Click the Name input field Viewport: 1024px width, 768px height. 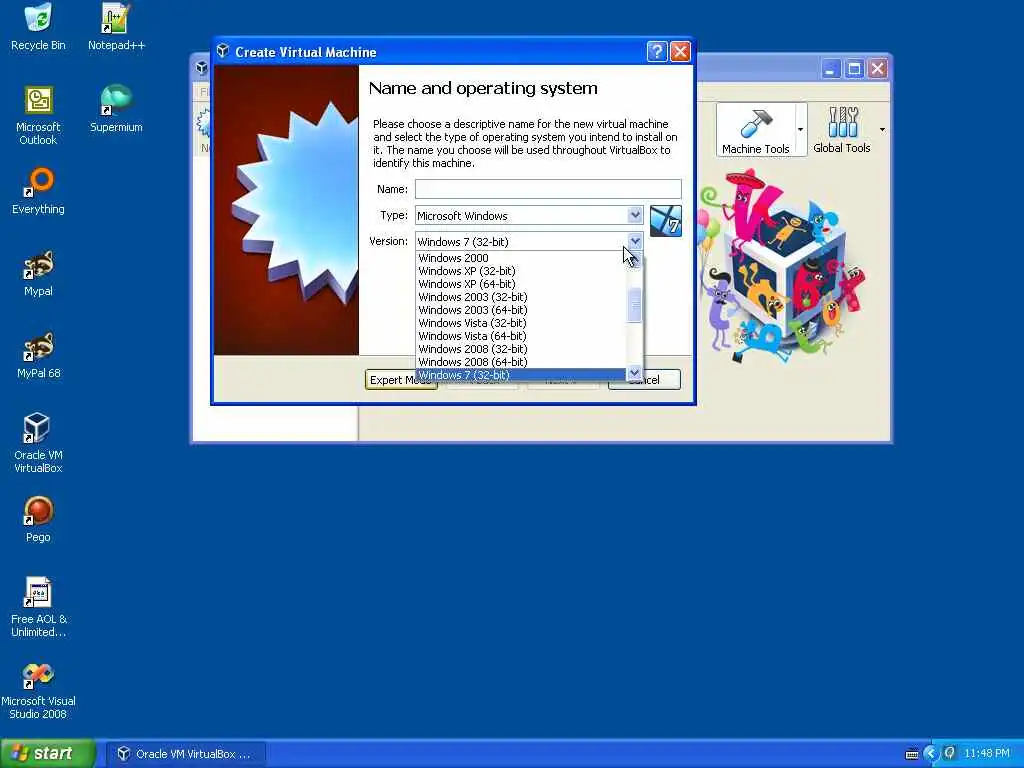pyautogui.click(x=548, y=189)
